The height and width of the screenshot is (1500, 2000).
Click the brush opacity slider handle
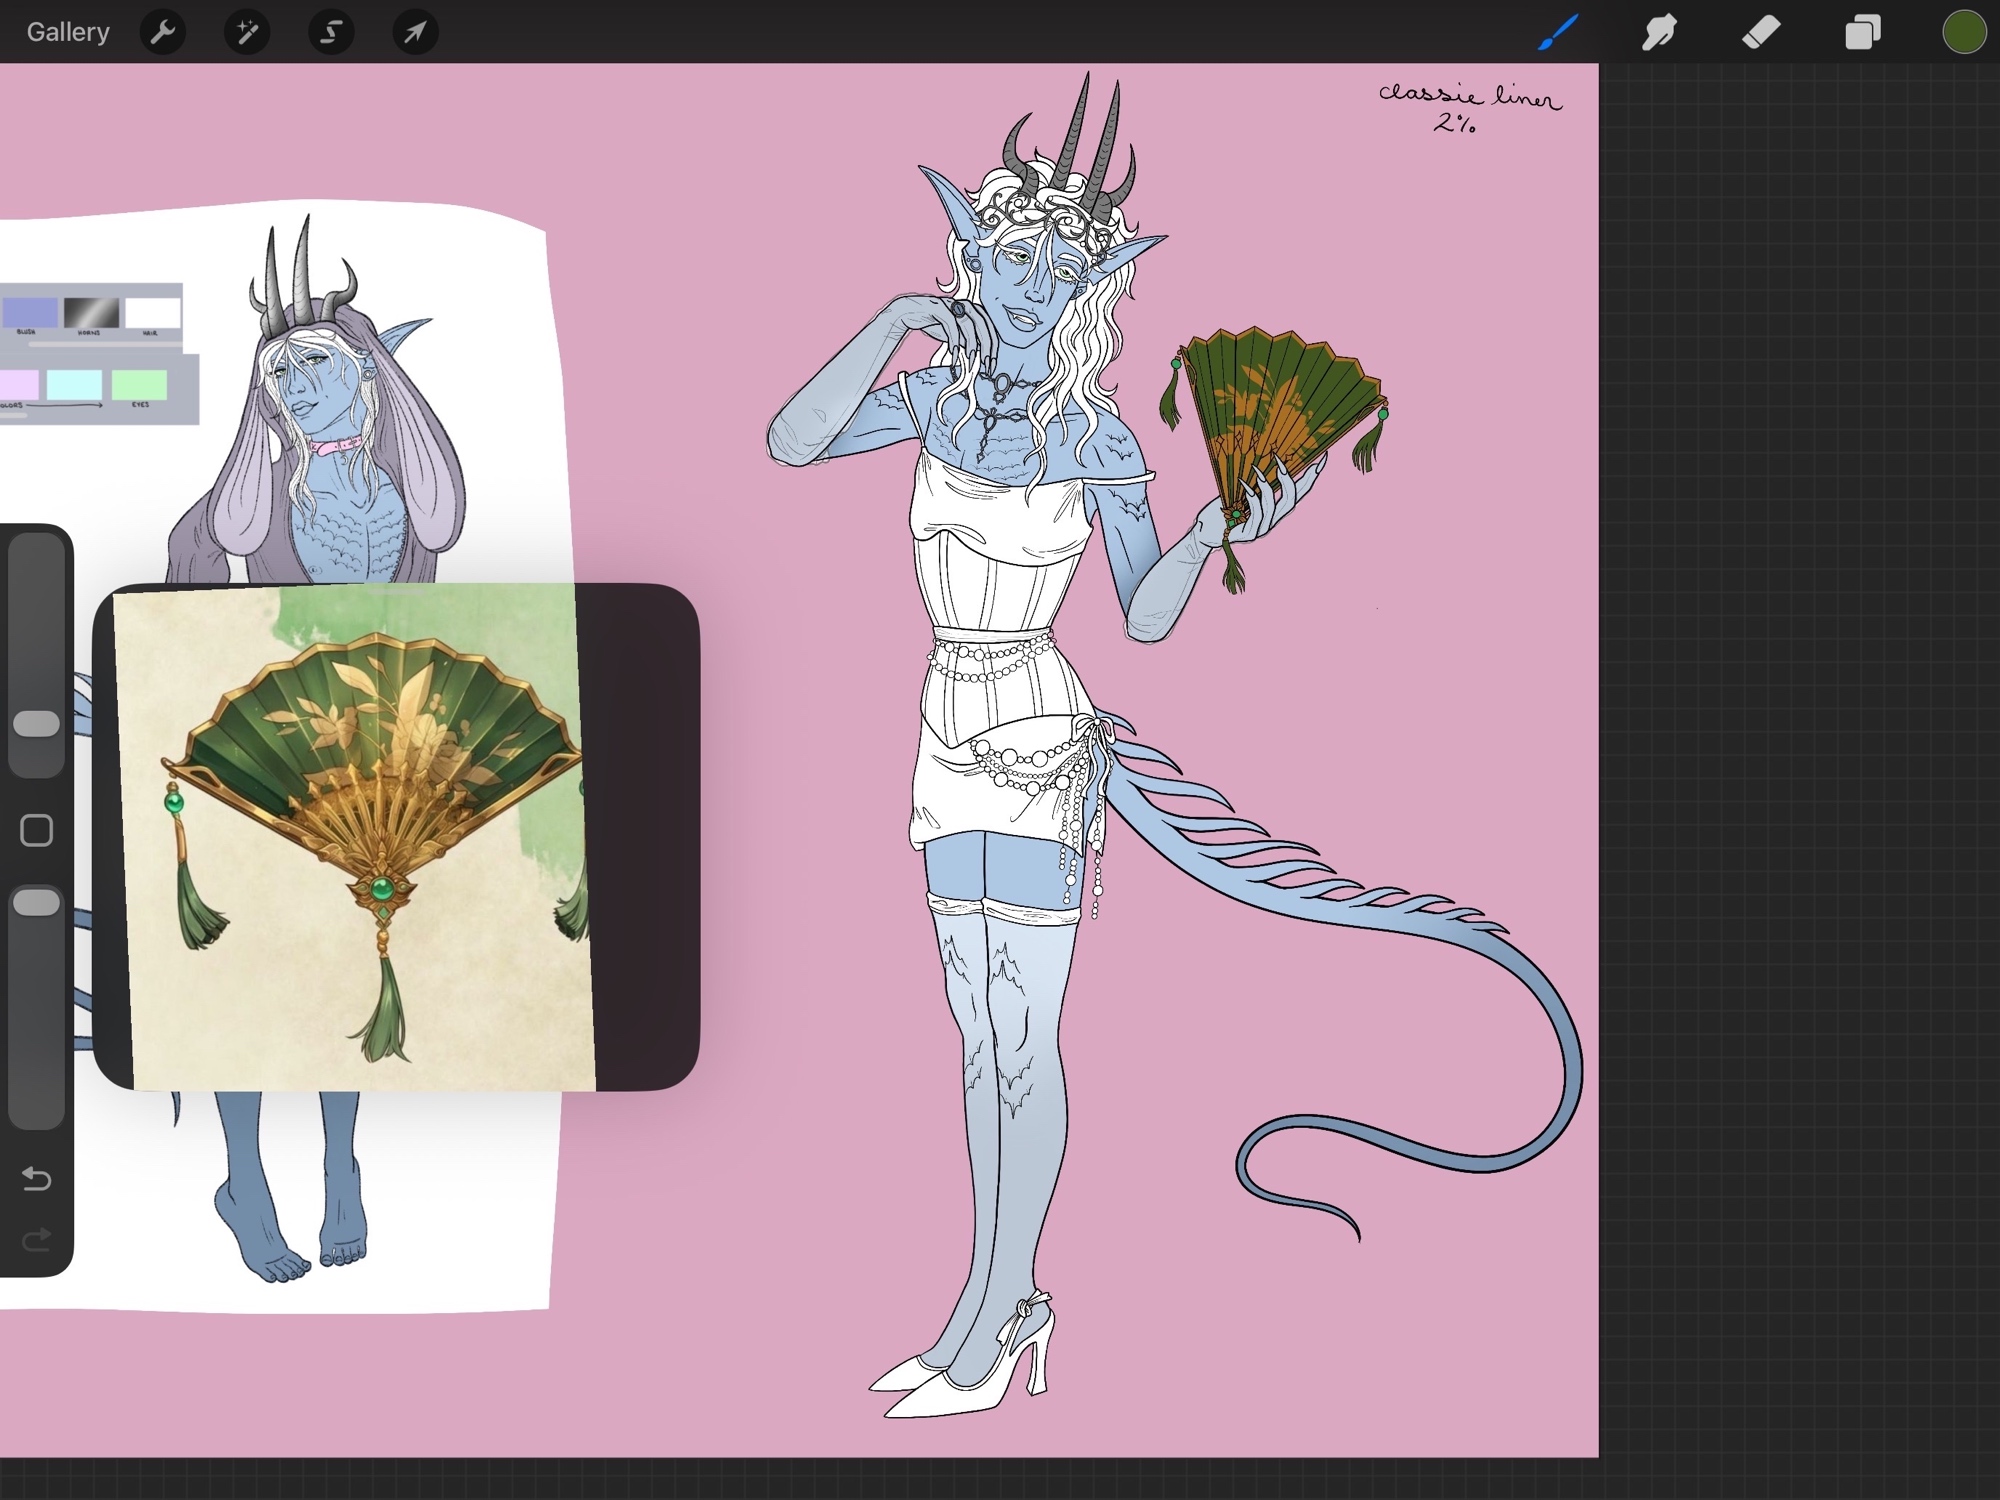point(37,903)
